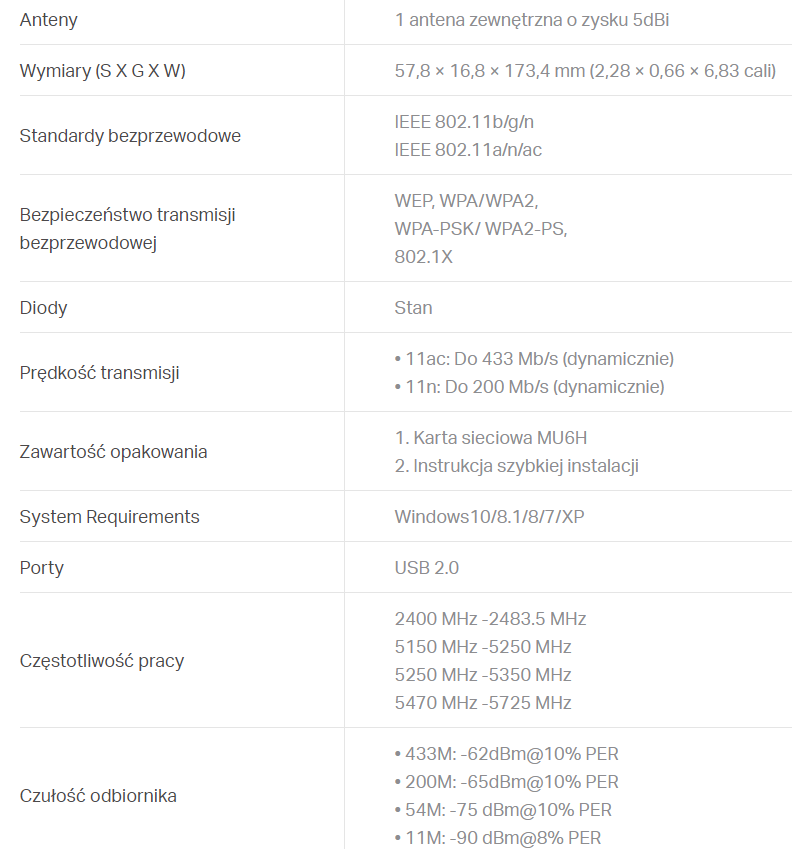Viewport: 792px width, 849px height.
Task: Click the System Requirements label
Action: pyautogui.click(x=109, y=517)
